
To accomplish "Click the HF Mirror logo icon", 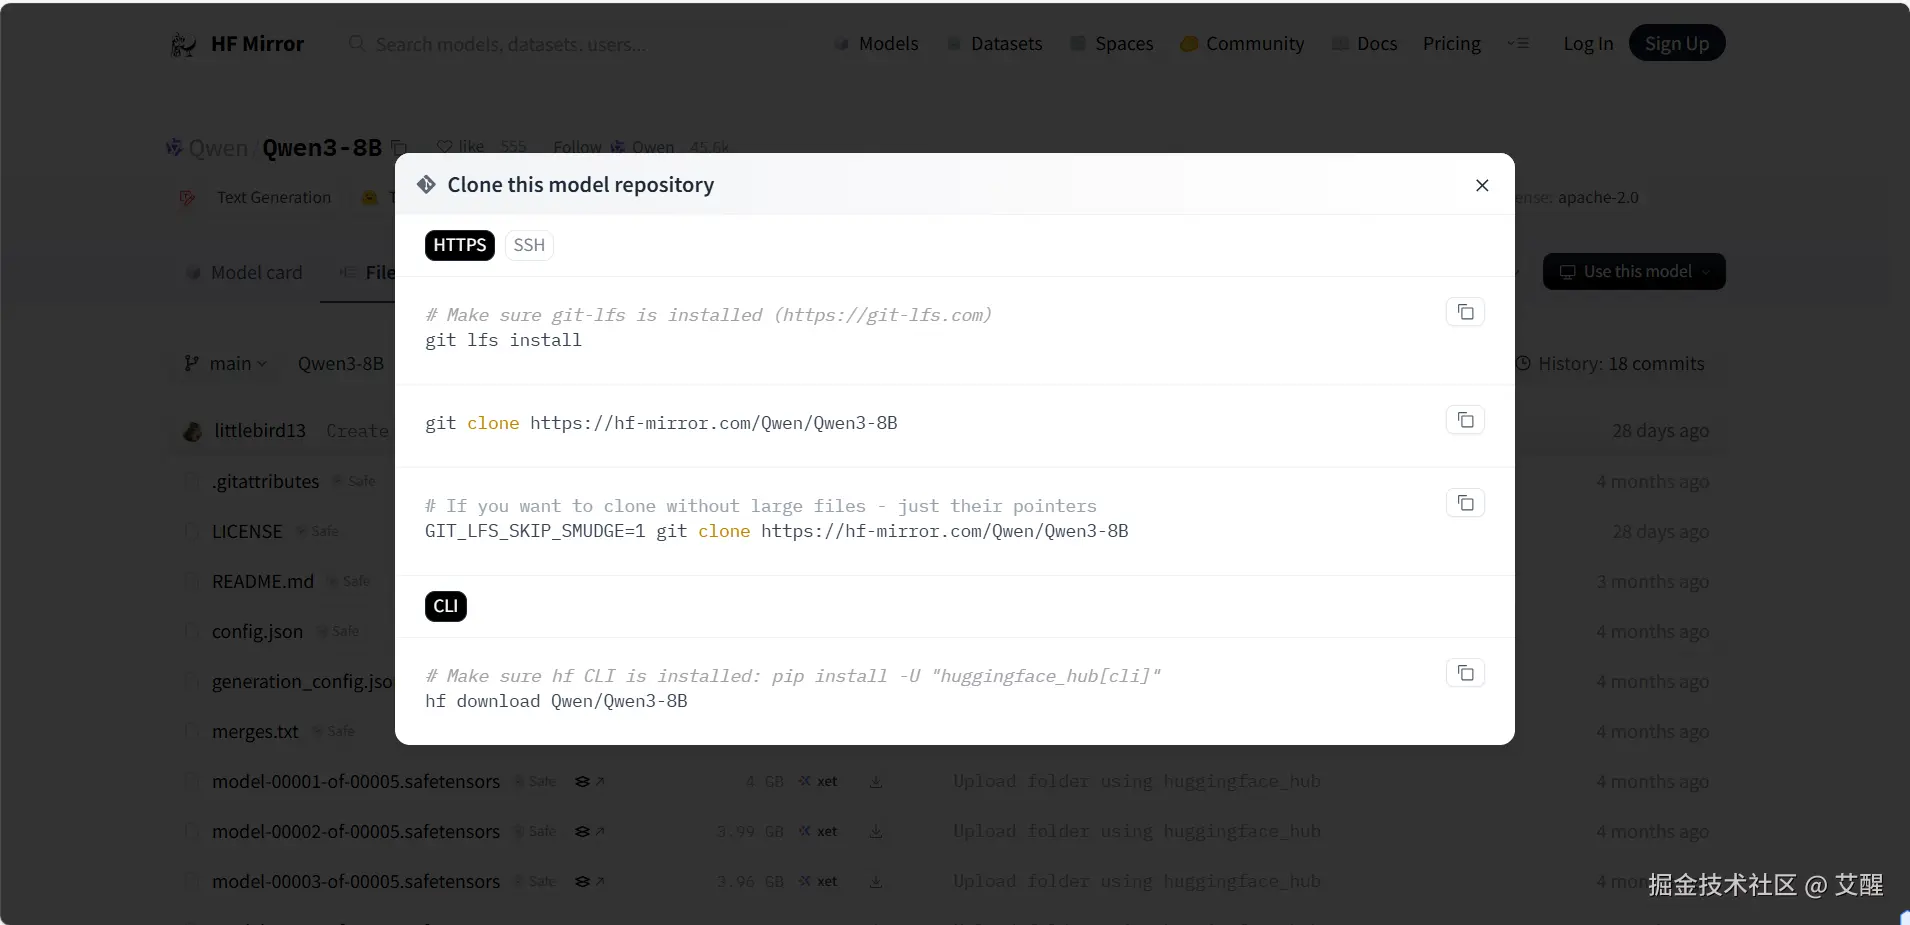I will 183,44.
